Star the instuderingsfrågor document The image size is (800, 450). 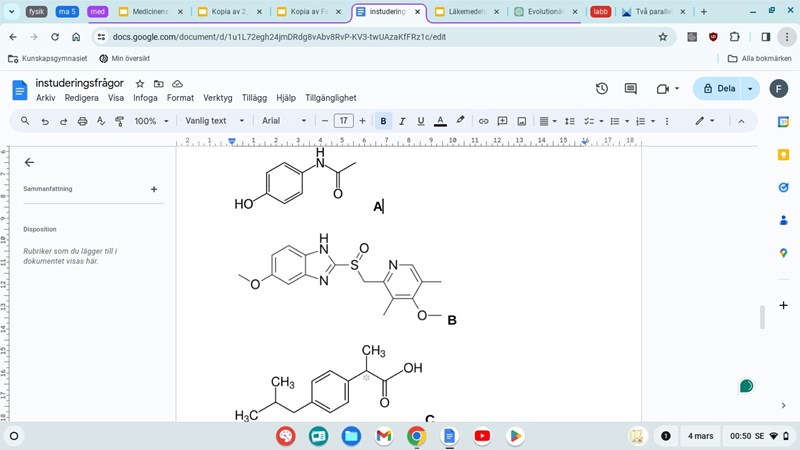tap(140, 84)
